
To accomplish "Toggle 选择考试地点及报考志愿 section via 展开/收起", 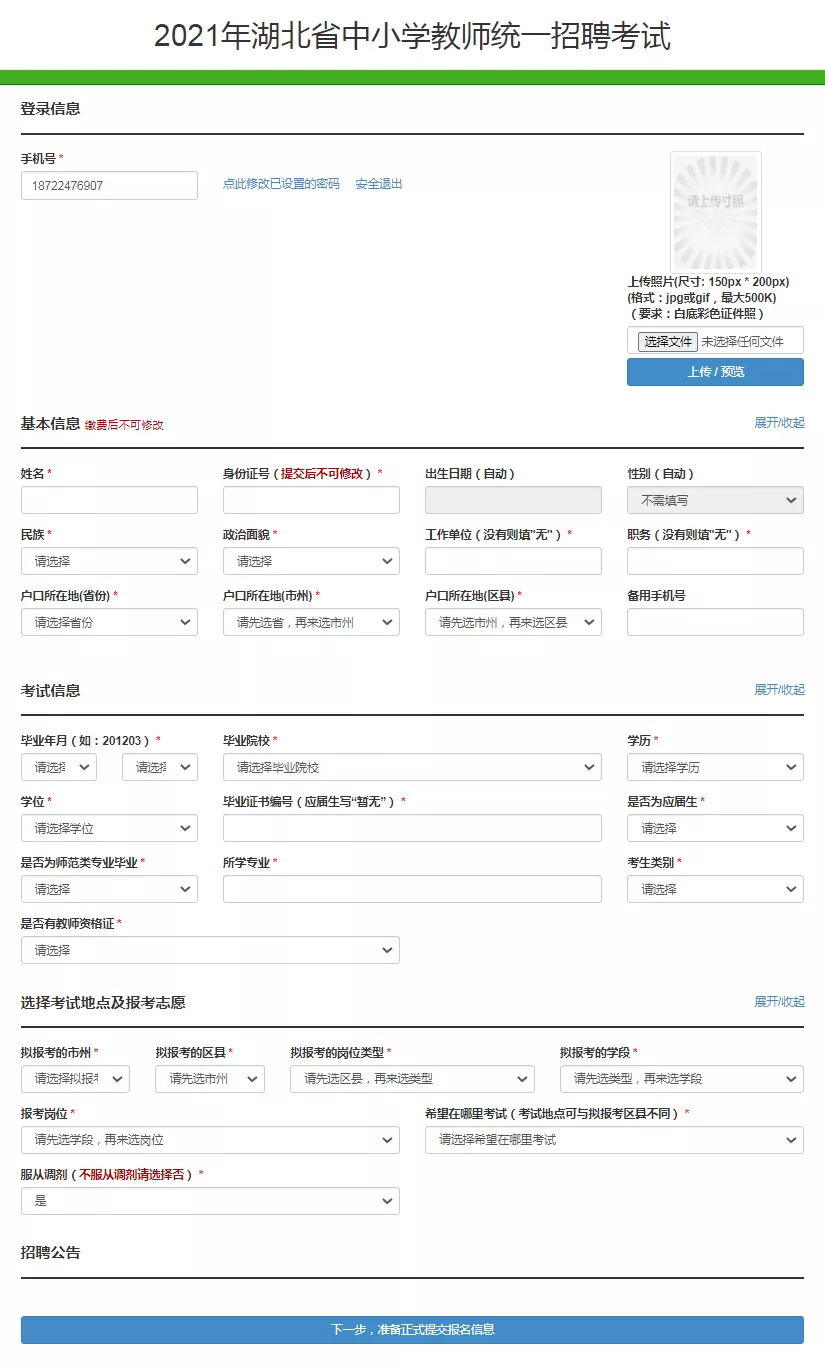I will [779, 1002].
